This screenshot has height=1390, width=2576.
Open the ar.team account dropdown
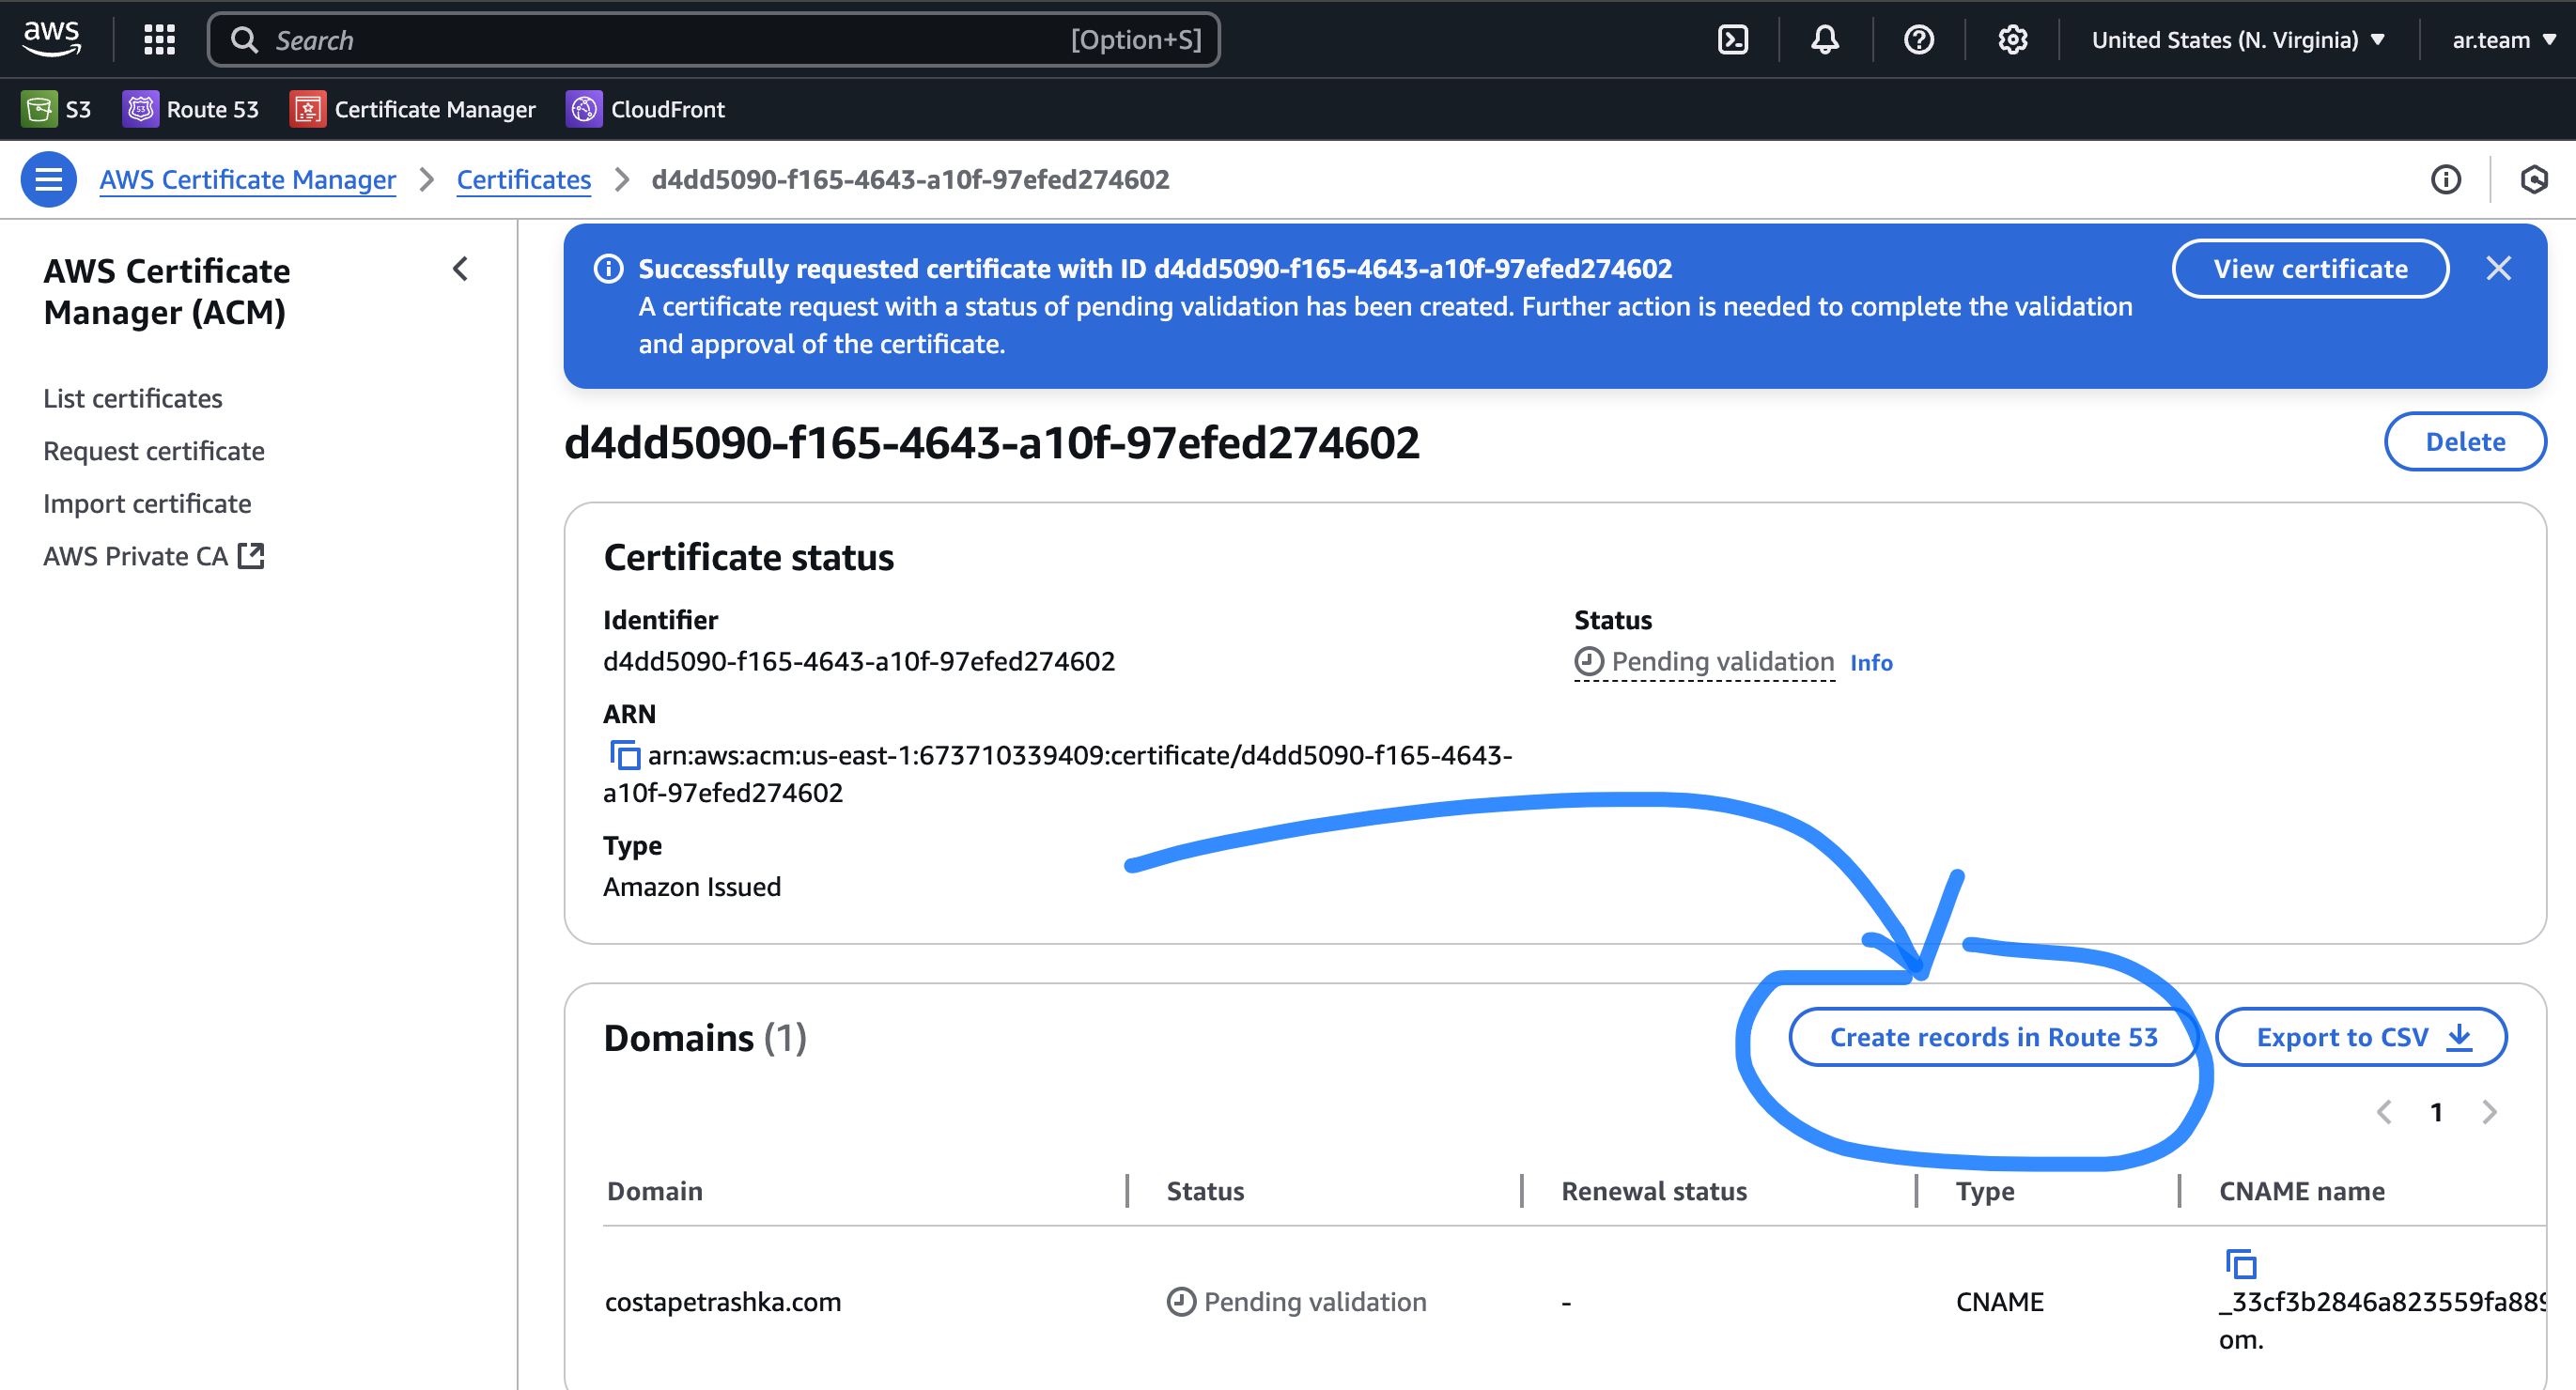(x=2502, y=40)
